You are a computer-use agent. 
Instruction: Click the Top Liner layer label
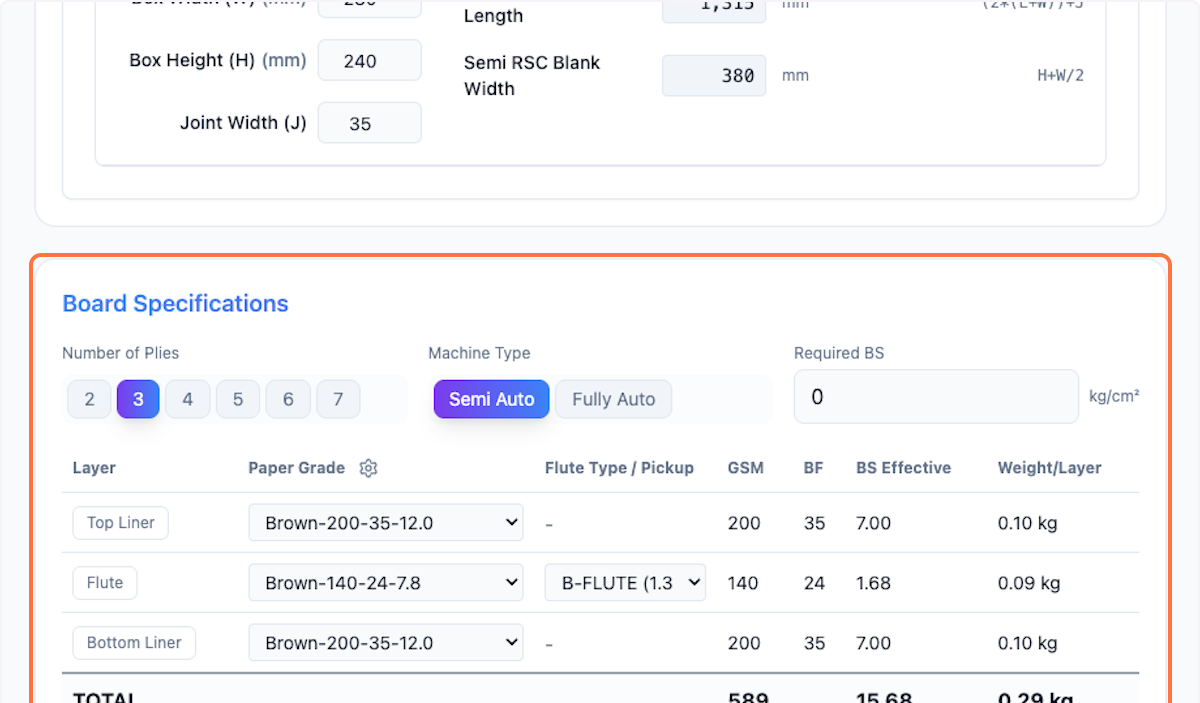click(120, 522)
